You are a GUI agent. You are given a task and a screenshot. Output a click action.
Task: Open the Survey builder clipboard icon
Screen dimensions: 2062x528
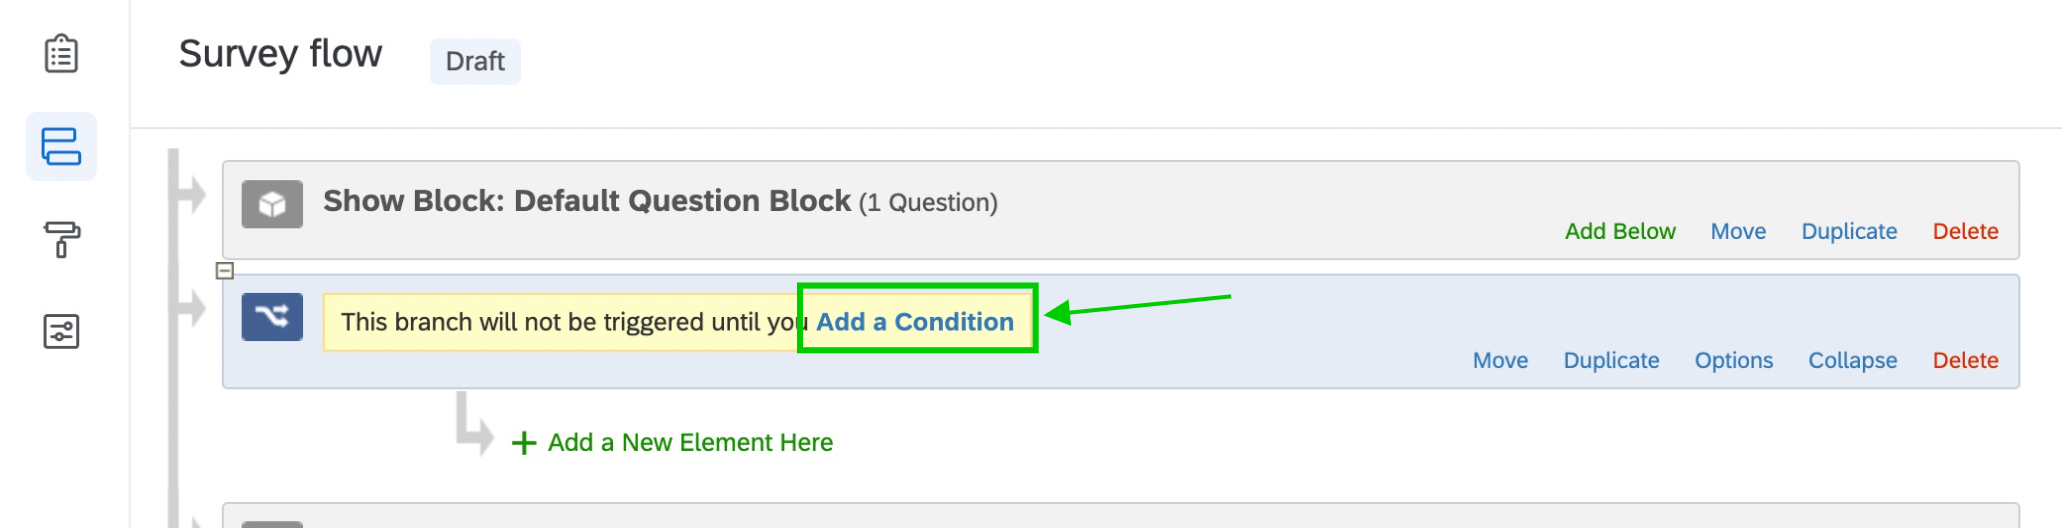coord(61,54)
